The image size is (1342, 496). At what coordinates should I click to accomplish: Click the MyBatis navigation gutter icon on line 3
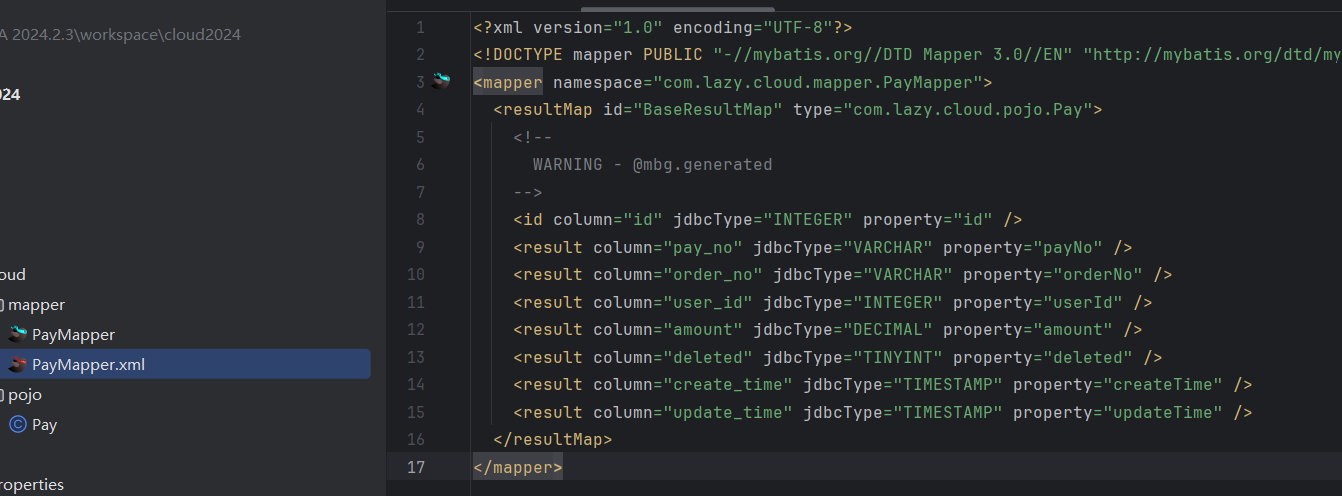tap(441, 81)
